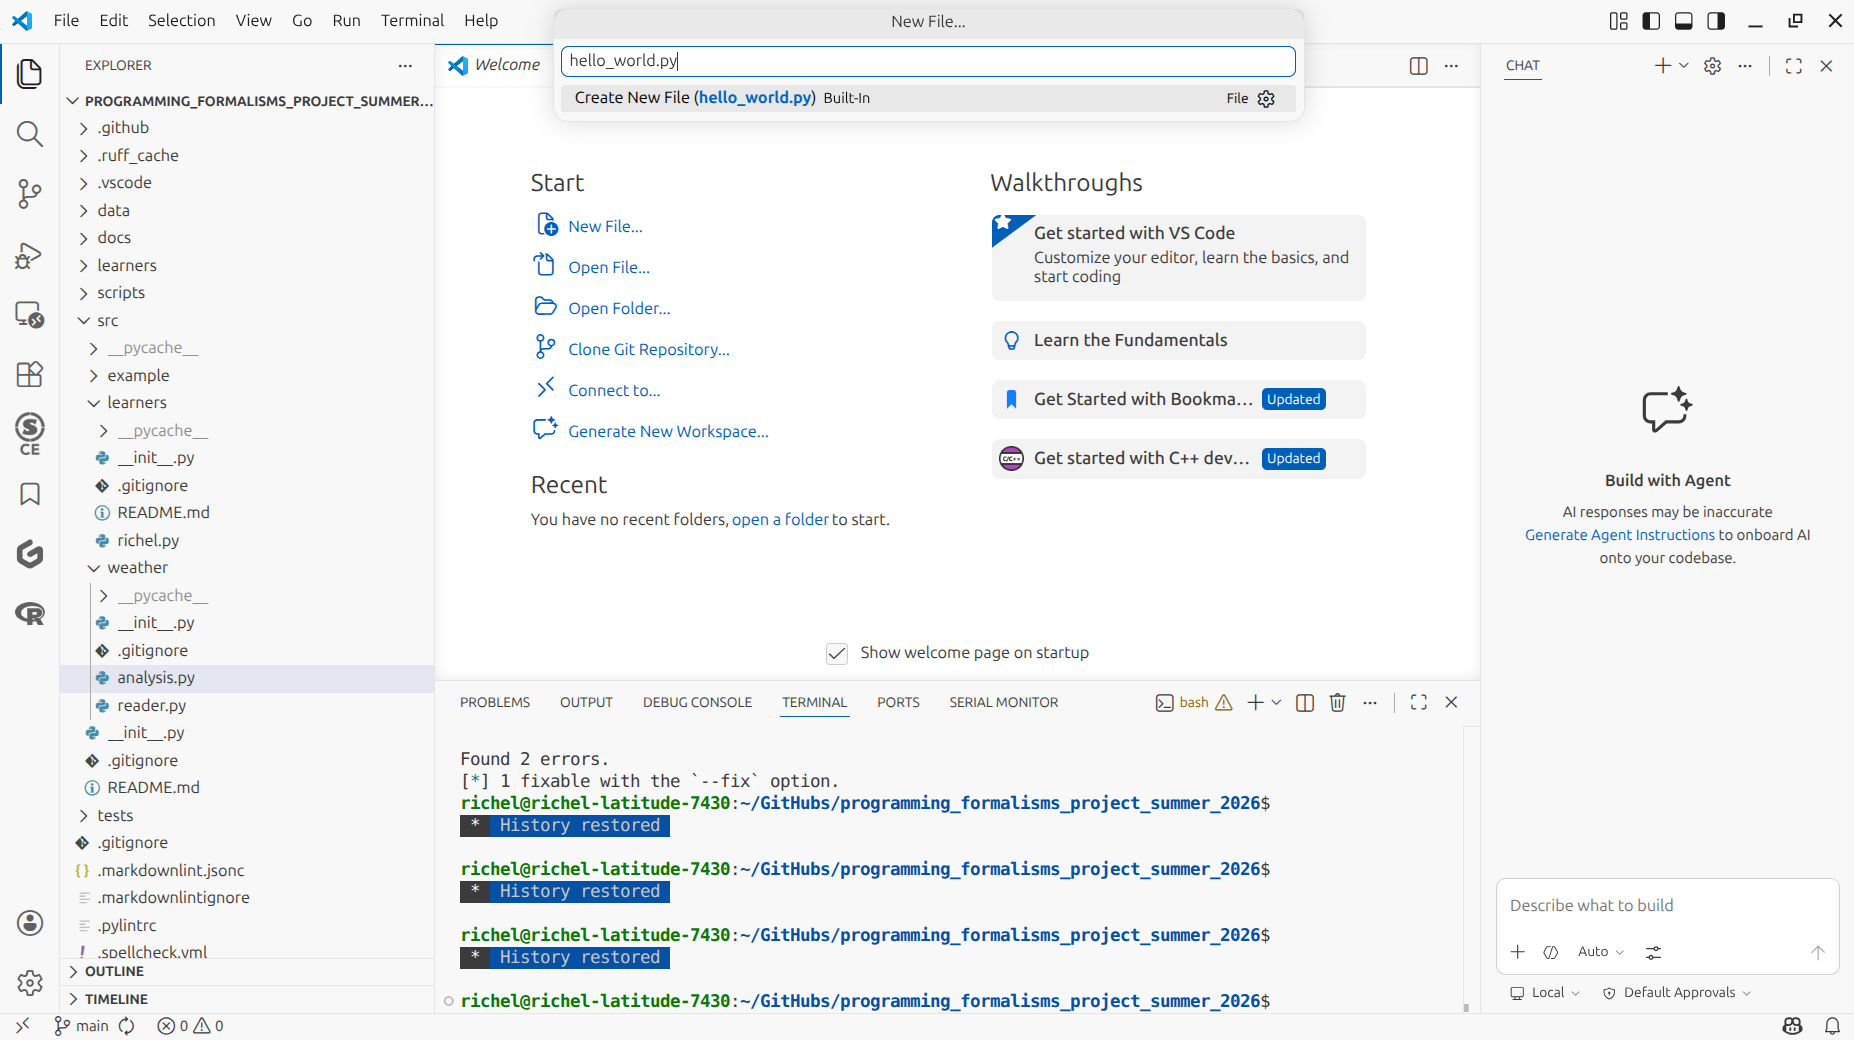The height and width of the screenshot is (1040, 1854).
Task: Kill the terminal with trash icon
Action: (1337, 703)
